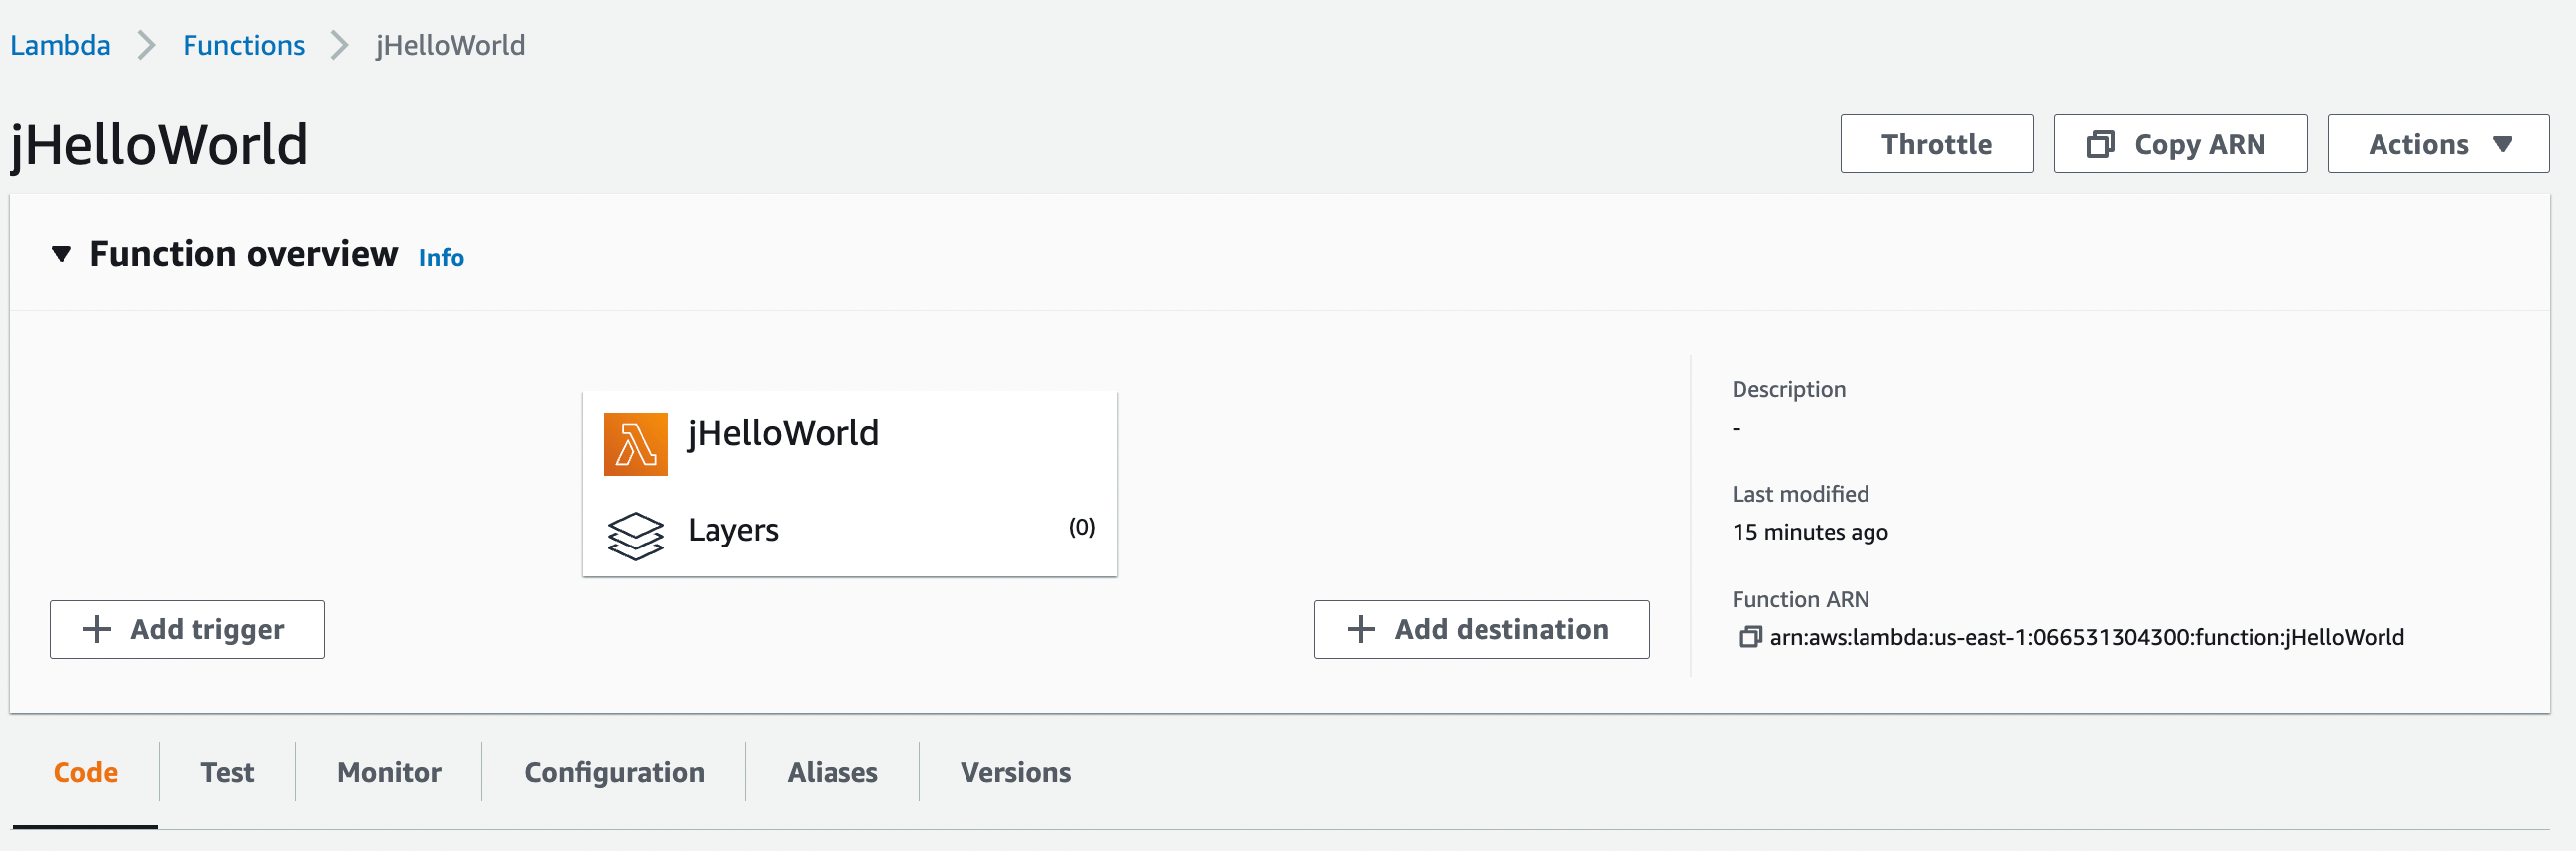Click the orange Lambda function icon
This screenshot has width=2576, height=851.
click(635, 443)
